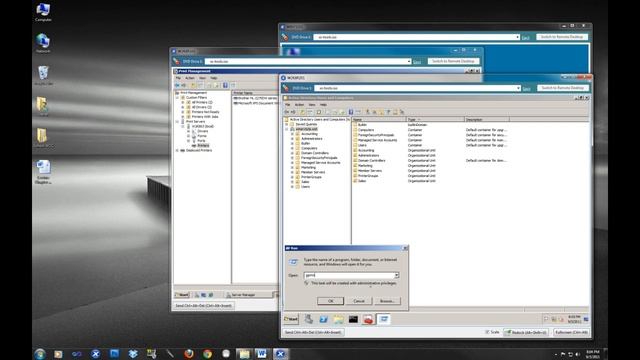Open Command Prompt icon in remote taskbar
640x360 pixels.
click(x=353, y=319)
